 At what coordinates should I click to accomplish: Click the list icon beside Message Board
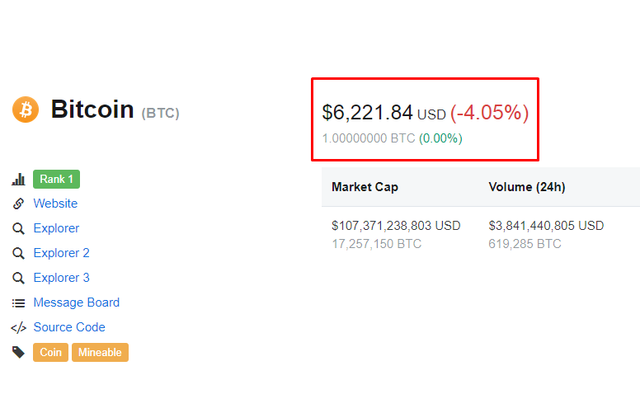pos(18,303)
